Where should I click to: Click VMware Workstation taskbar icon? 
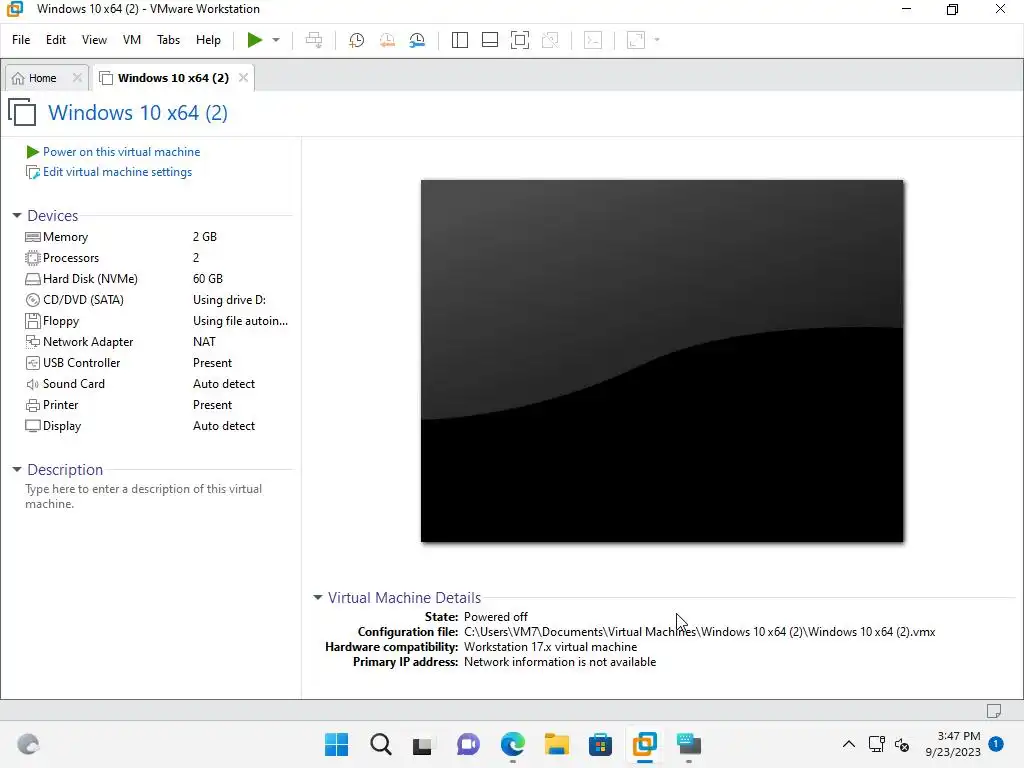click(645, 744)
